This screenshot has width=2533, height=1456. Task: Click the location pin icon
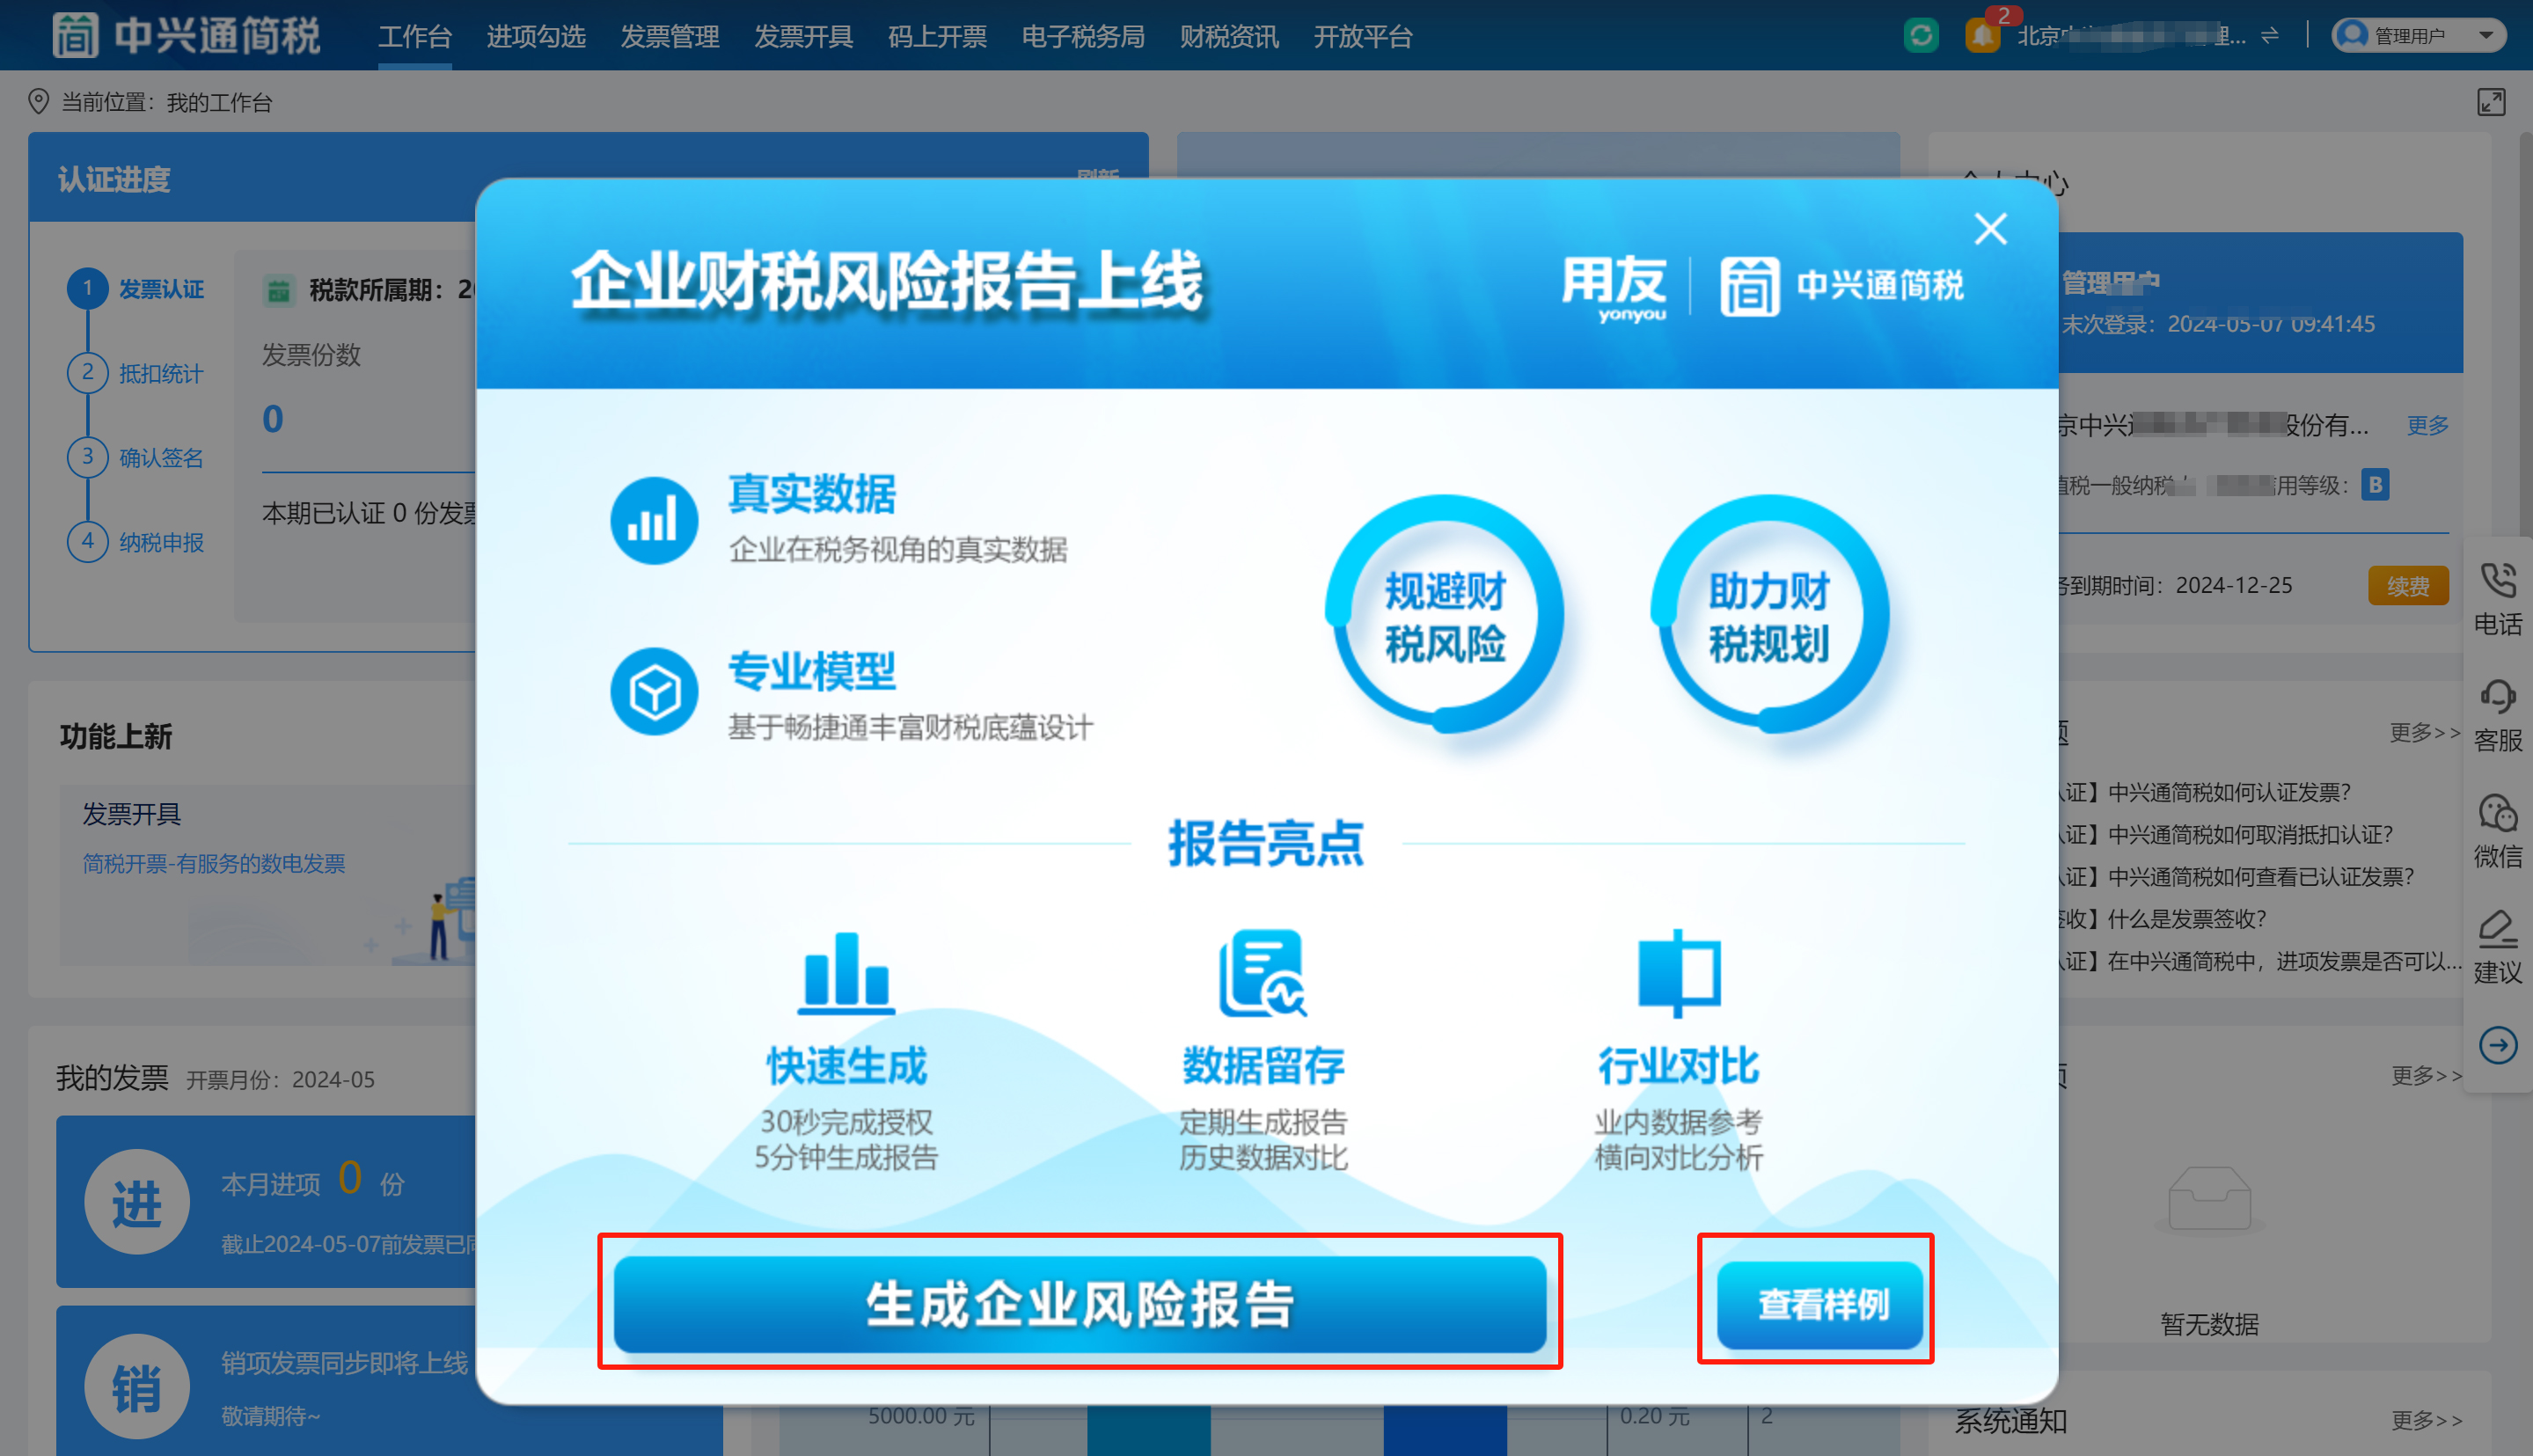38,102
